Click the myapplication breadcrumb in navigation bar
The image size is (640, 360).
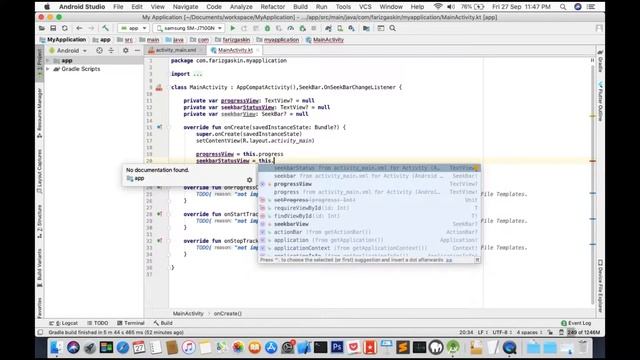point(278,40)
